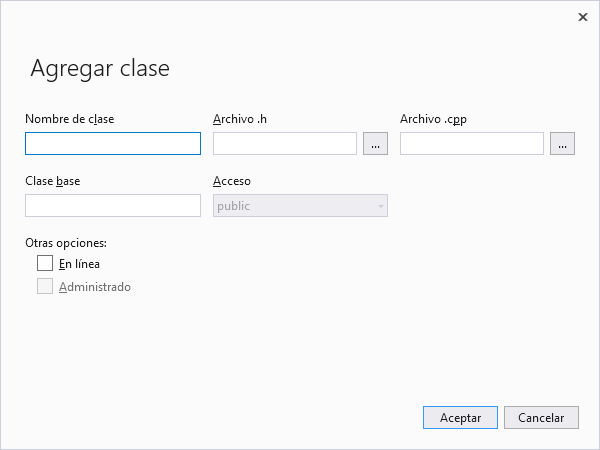Image resolution: width=600 pixels, height=450 pixels.
Task: Click the arrow on the Acceso combo box
Action: tap(380, 206)
